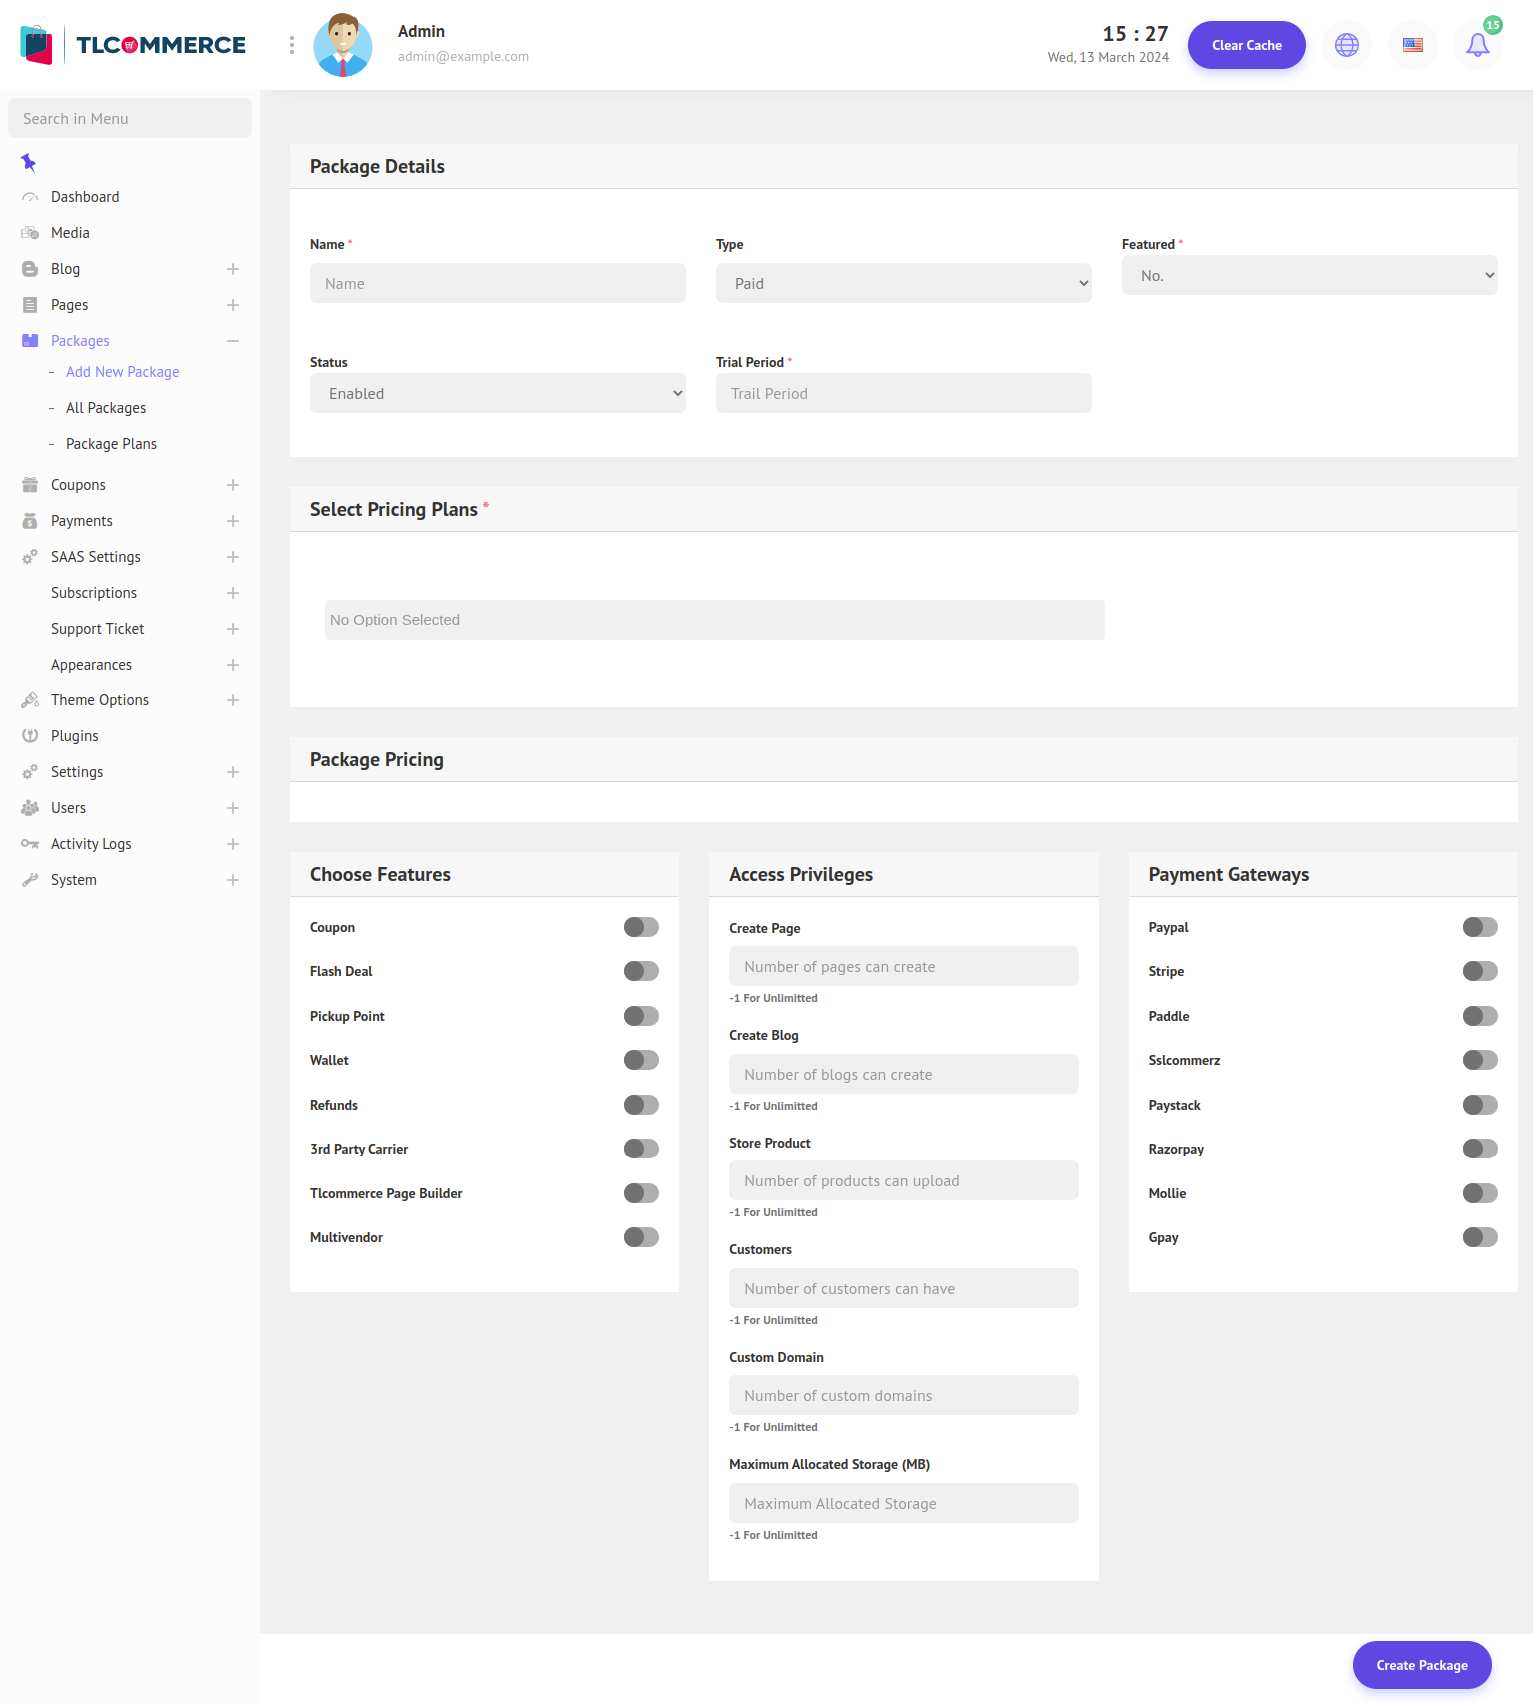Click the Admin profile avatar
The image size is (1533, 1704).
point(343,45)
